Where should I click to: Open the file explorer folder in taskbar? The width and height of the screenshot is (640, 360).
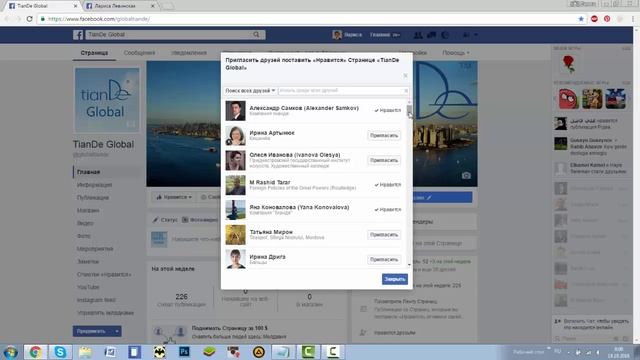click(85, 352)
